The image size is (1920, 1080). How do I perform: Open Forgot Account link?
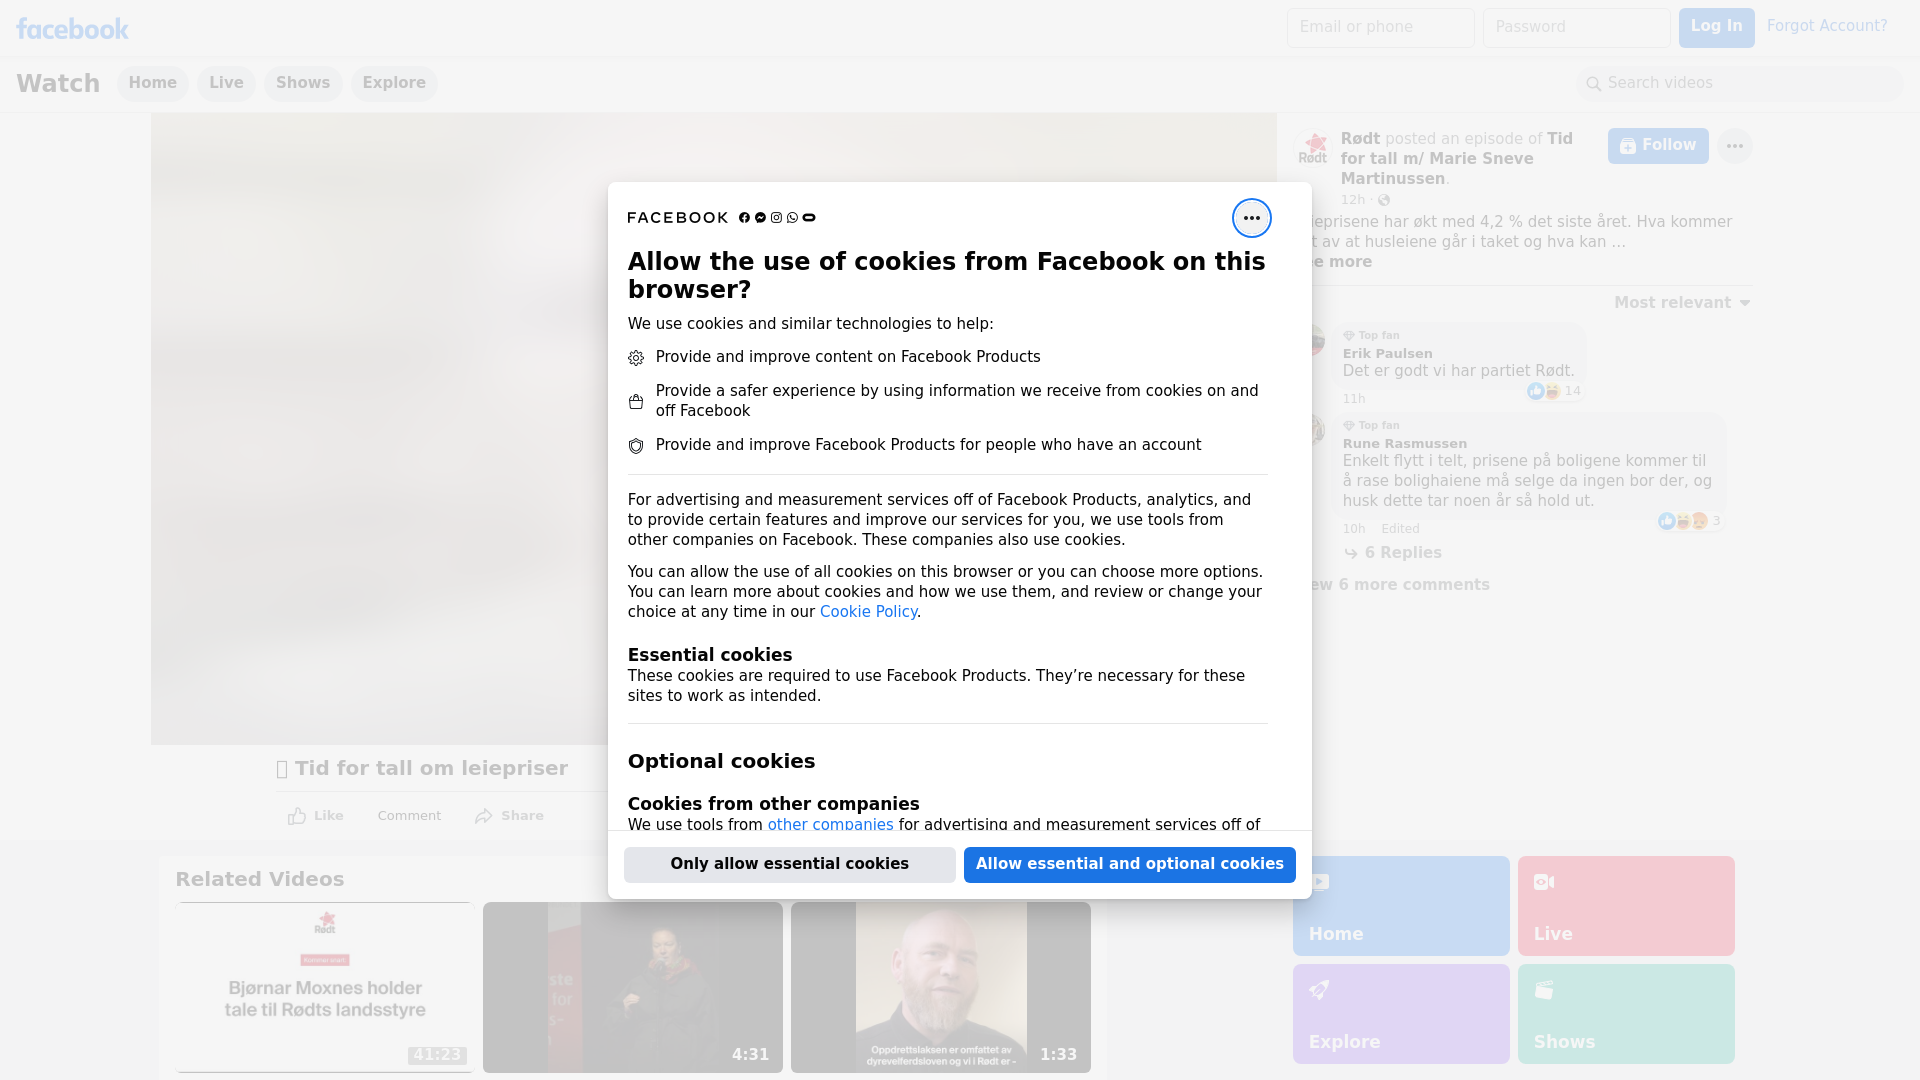1826,27
